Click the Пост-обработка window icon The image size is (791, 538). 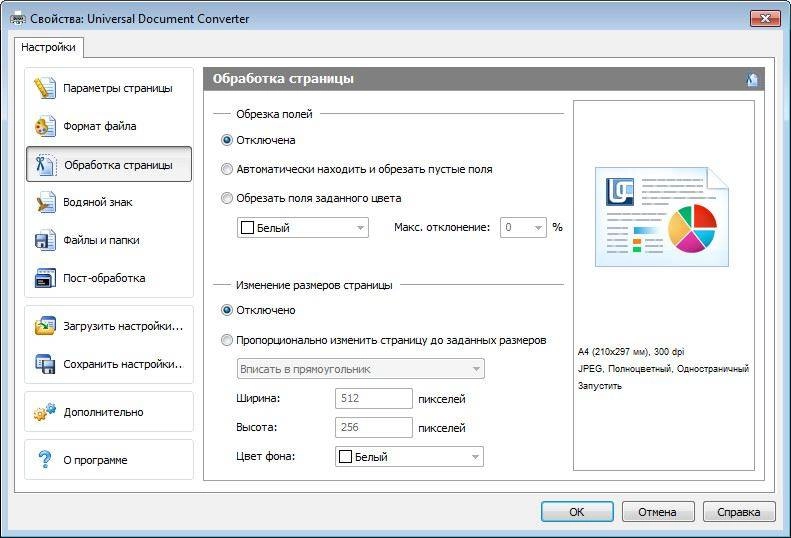(45, 278)
